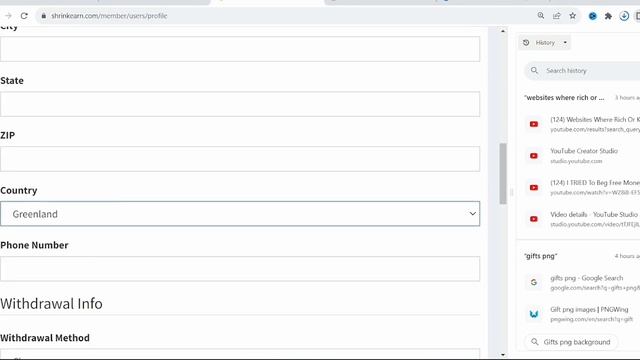Click the page scrollbar down arrow
The image size is (640, 360).
click(503, 355)
